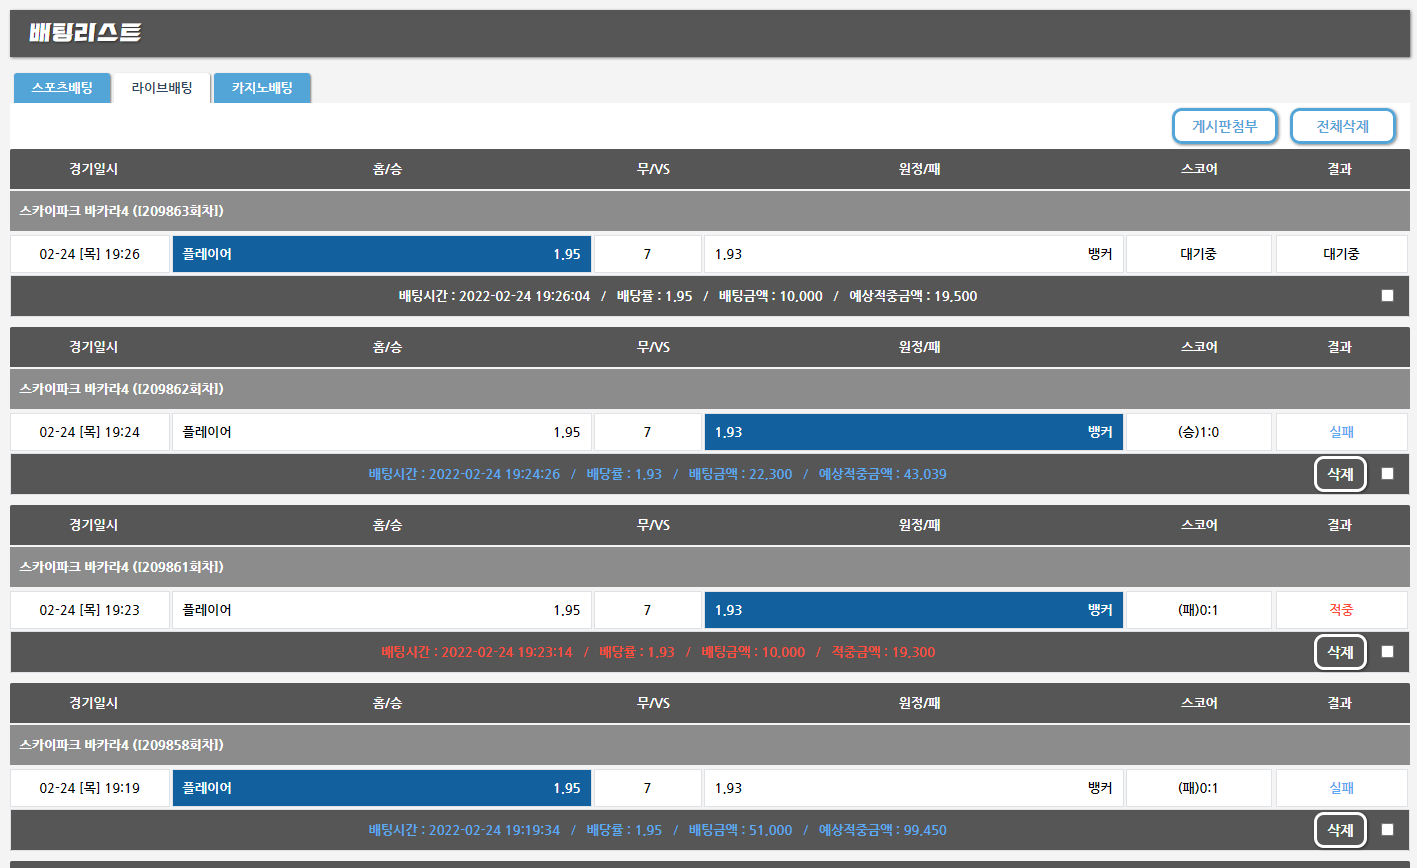
Task: Switch to the 스포츠배팅 tab
Action: pyautogui.click(x=62, y=88)
